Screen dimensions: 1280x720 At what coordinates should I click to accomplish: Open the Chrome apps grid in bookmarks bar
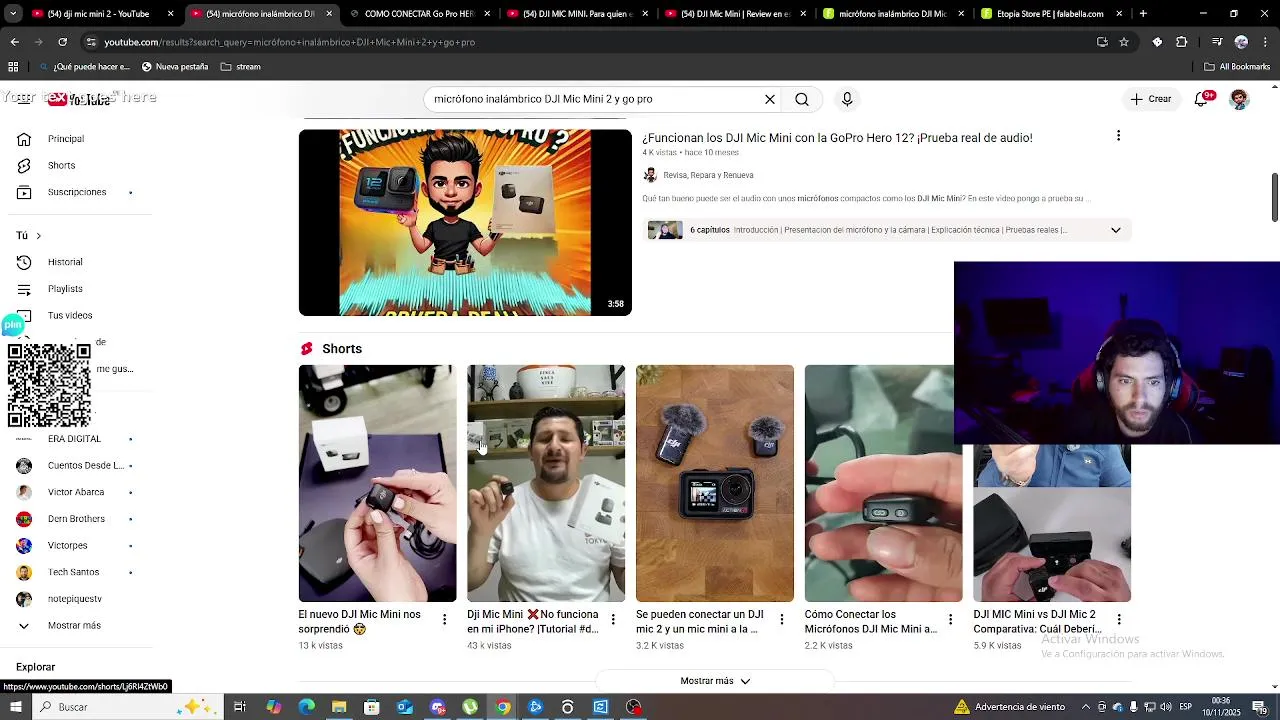13,67
